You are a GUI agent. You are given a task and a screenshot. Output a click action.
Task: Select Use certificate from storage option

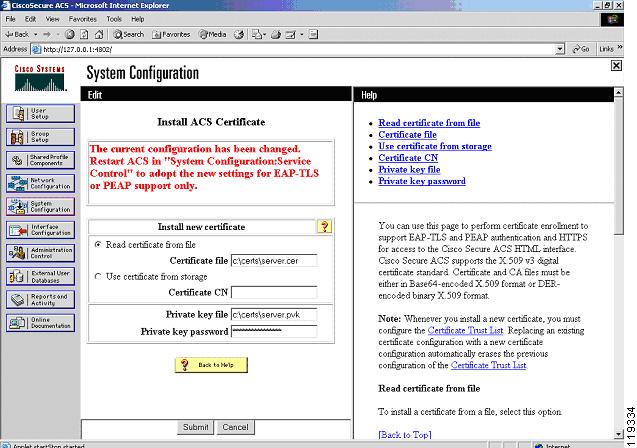98,276
